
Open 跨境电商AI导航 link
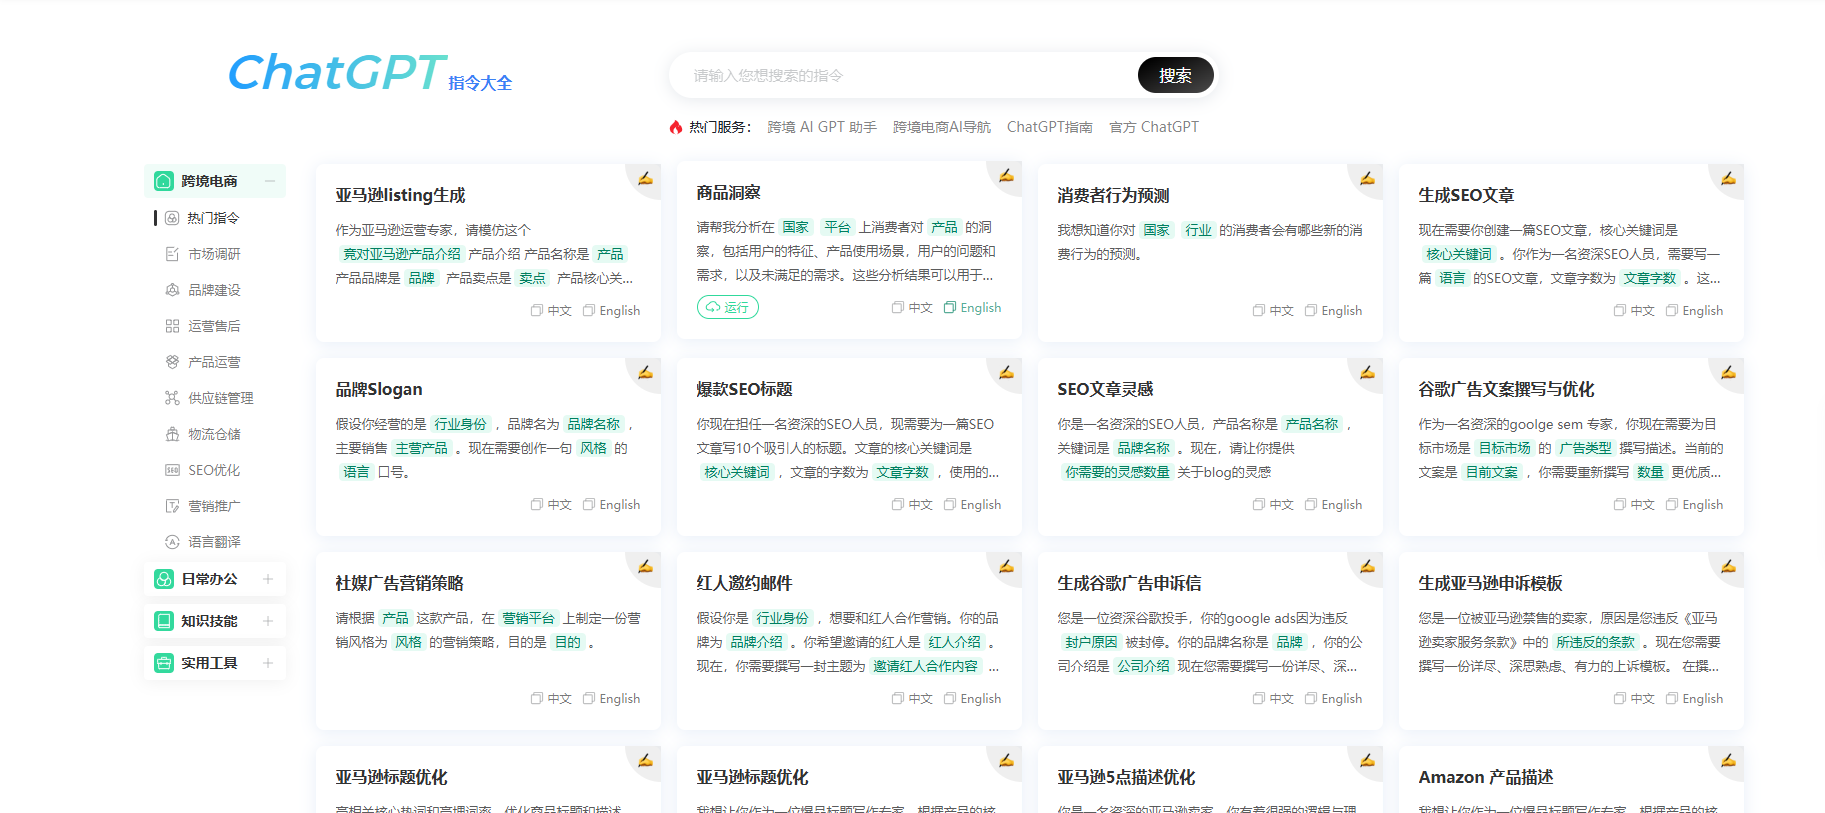click(942, 127)
